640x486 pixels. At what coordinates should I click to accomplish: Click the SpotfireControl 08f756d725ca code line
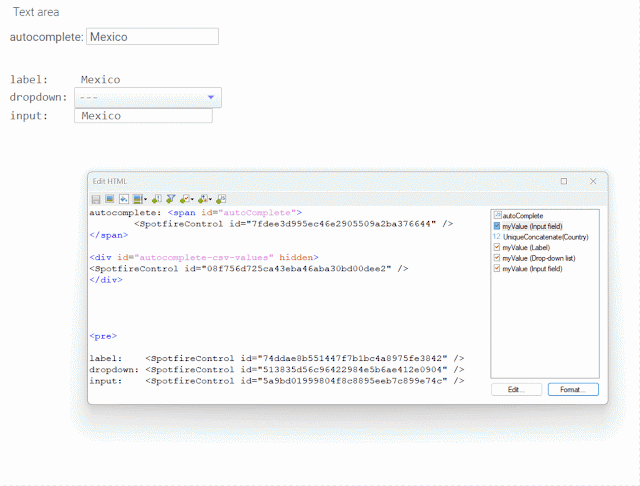[x=249, y=269]
